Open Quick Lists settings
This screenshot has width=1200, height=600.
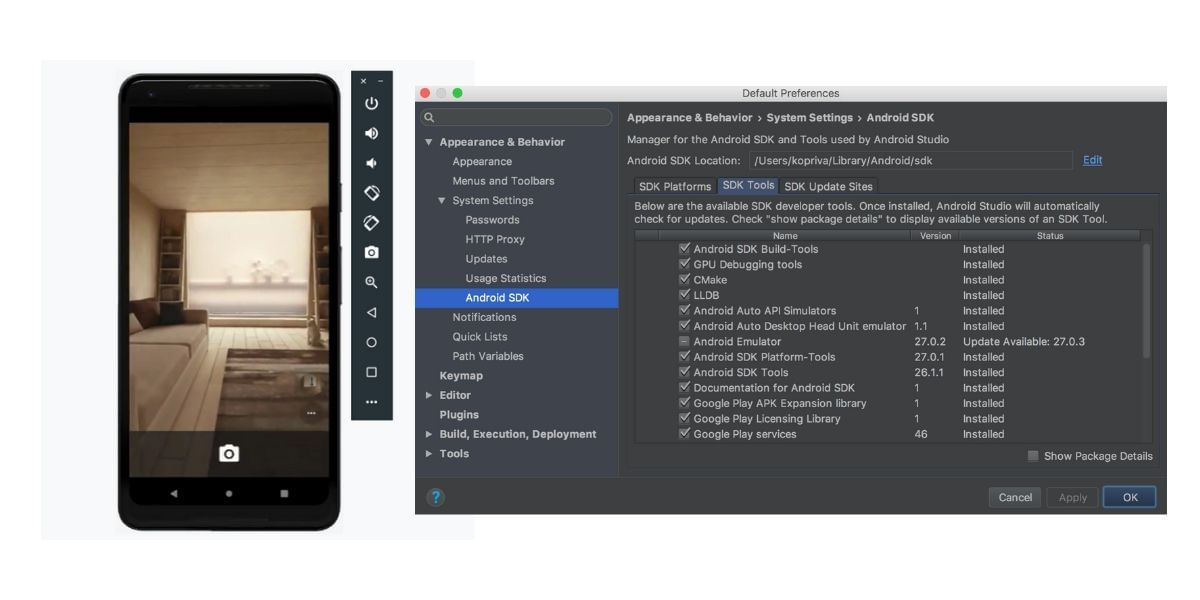pos(480,337)
